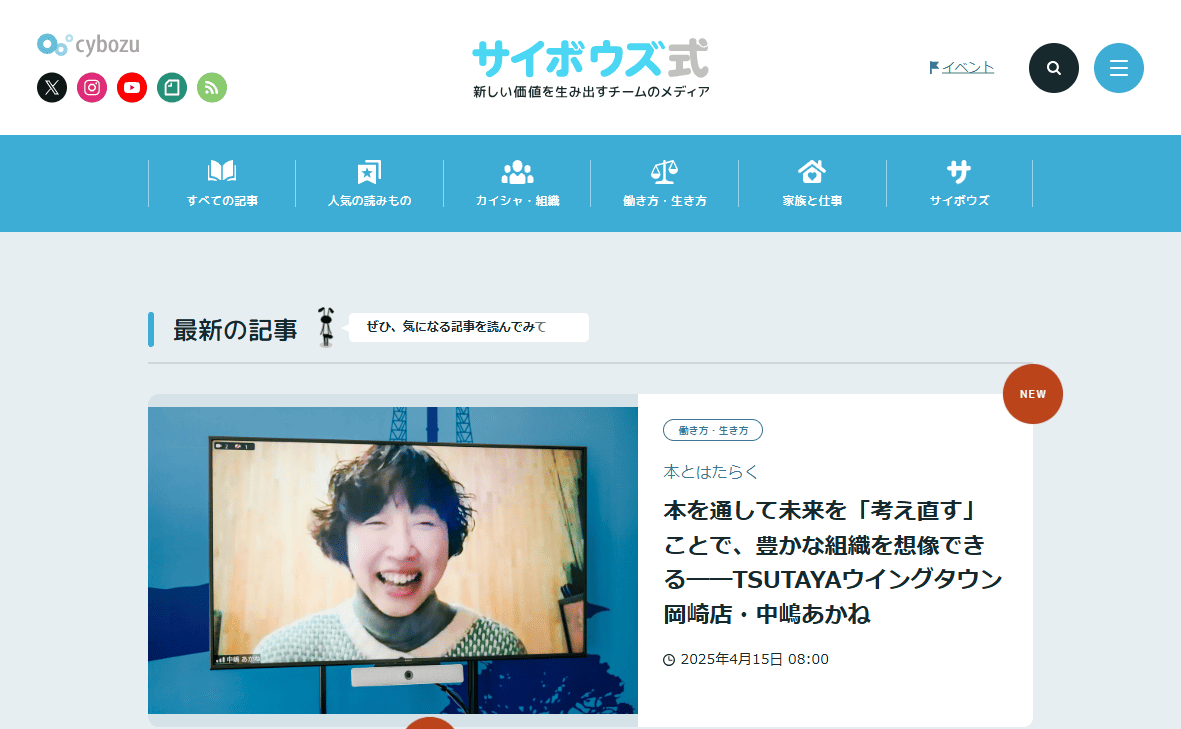Click the green note icon

[x=172, y=88]
